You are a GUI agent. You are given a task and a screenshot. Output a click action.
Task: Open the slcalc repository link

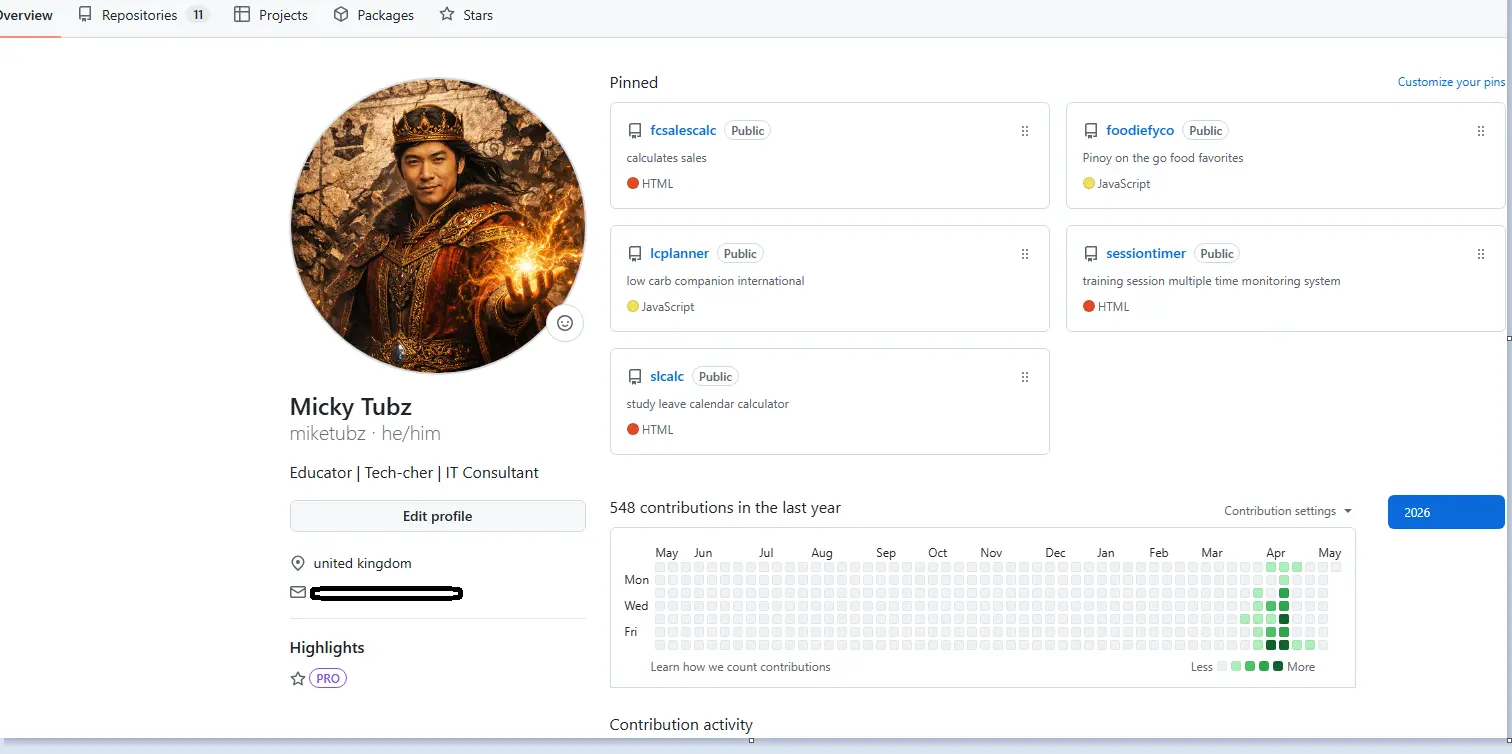click(x=667, y=376)
